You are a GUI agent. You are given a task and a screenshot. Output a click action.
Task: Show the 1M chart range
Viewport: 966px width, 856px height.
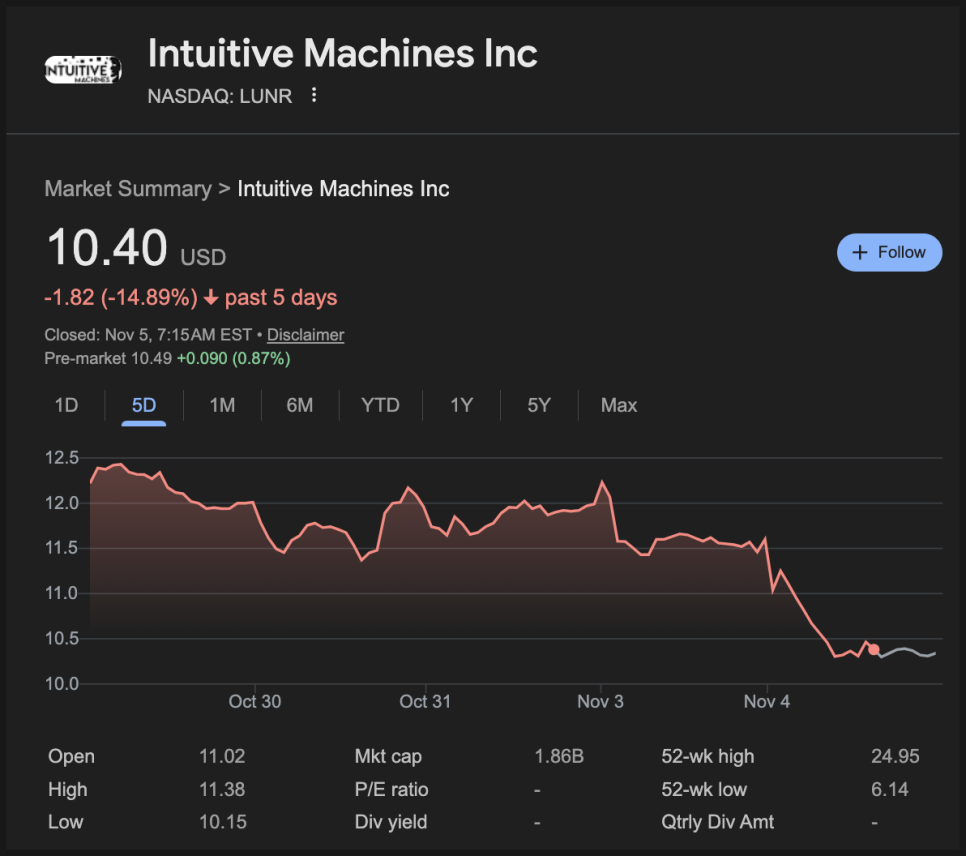pos(222,405)
